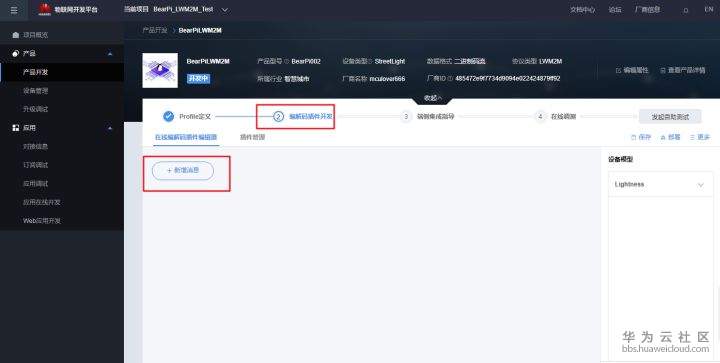The height and width of the screenshot is (363, 720).
Task: Open the hamburger menu at top left
Action: coord(14,10)
